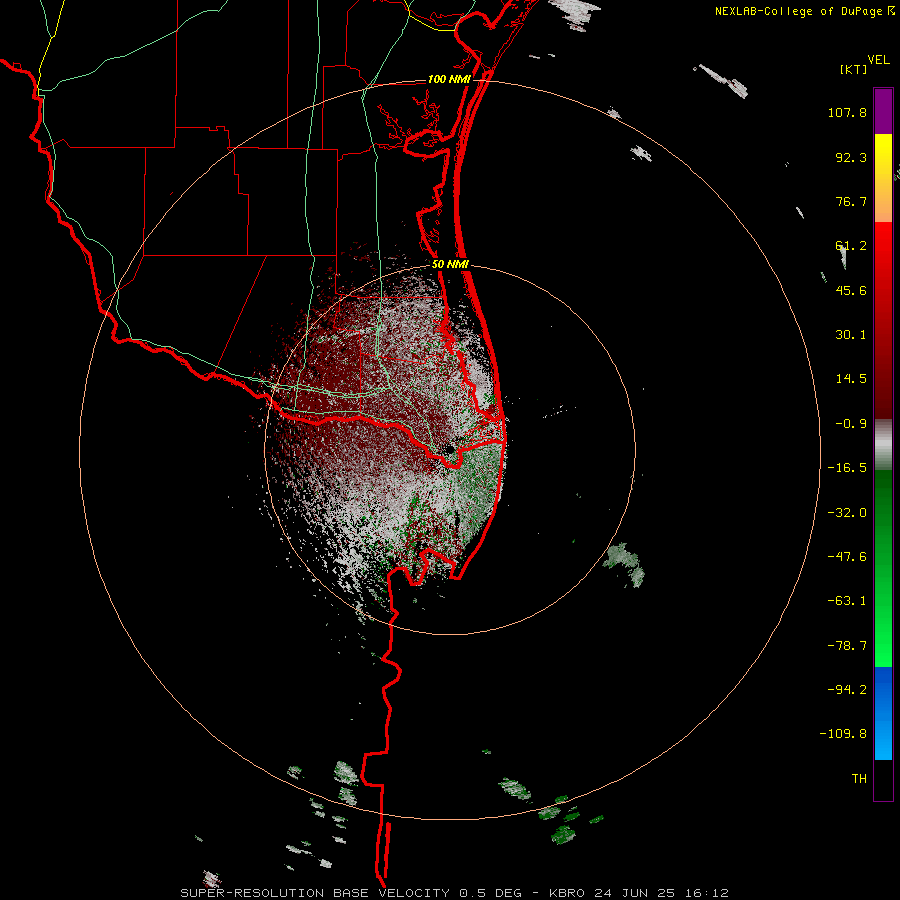Click the 100 NMI range ring label

point(449,79)
